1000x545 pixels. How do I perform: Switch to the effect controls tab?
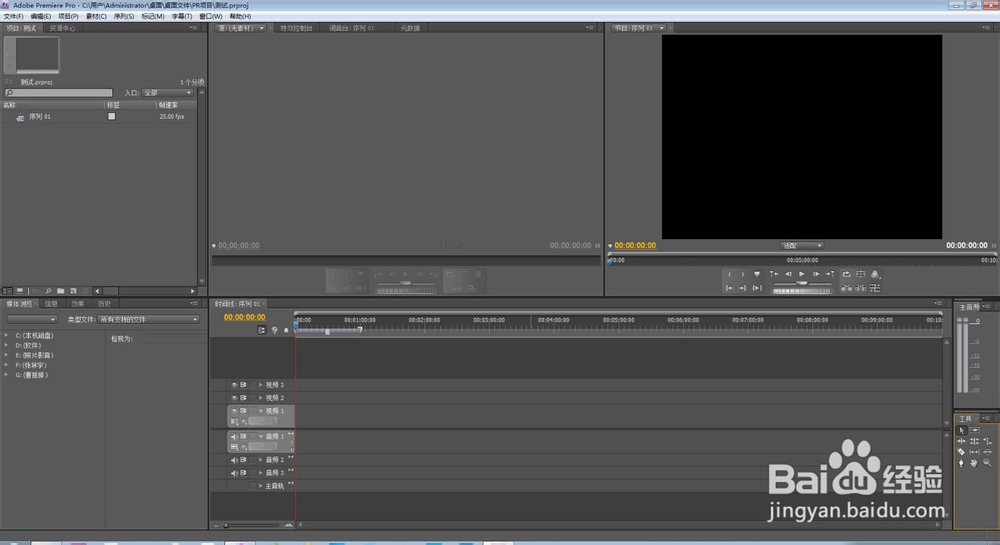297,28
